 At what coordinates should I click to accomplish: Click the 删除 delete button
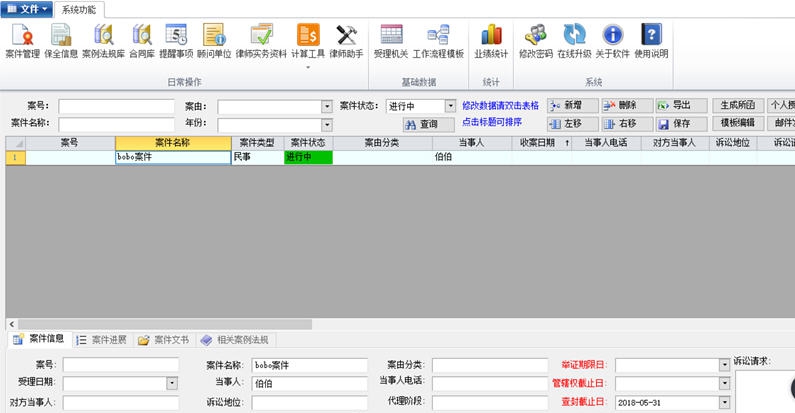click(x=627, y=105)
